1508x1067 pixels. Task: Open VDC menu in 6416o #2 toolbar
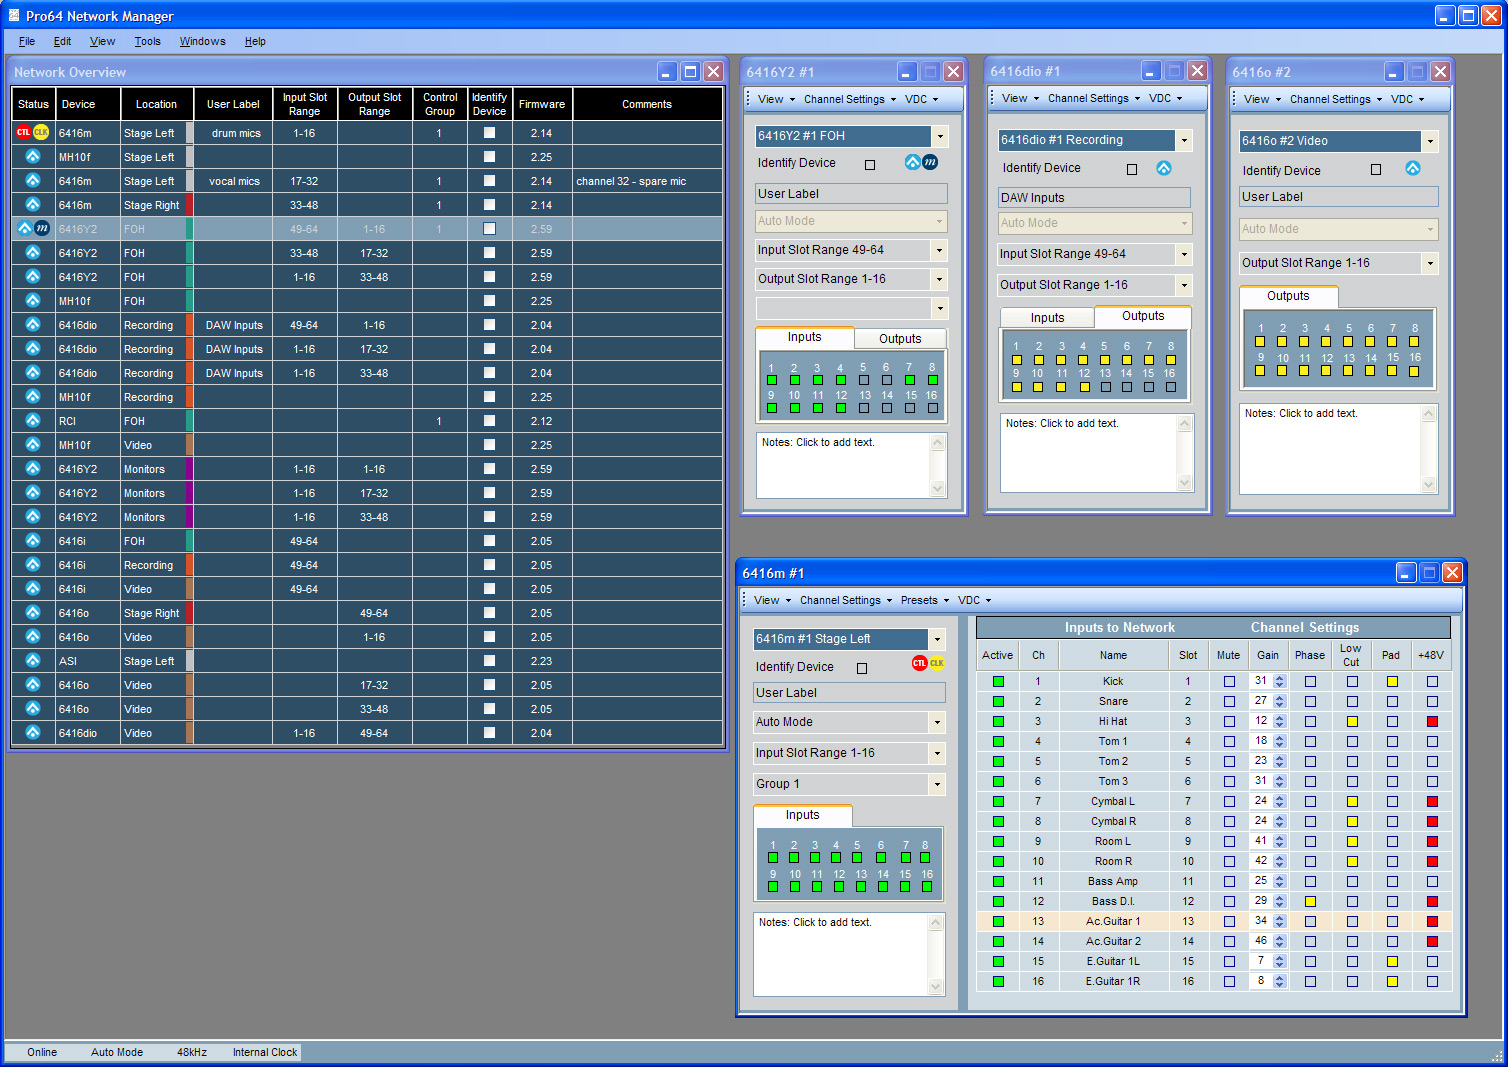click(1407, 99)
